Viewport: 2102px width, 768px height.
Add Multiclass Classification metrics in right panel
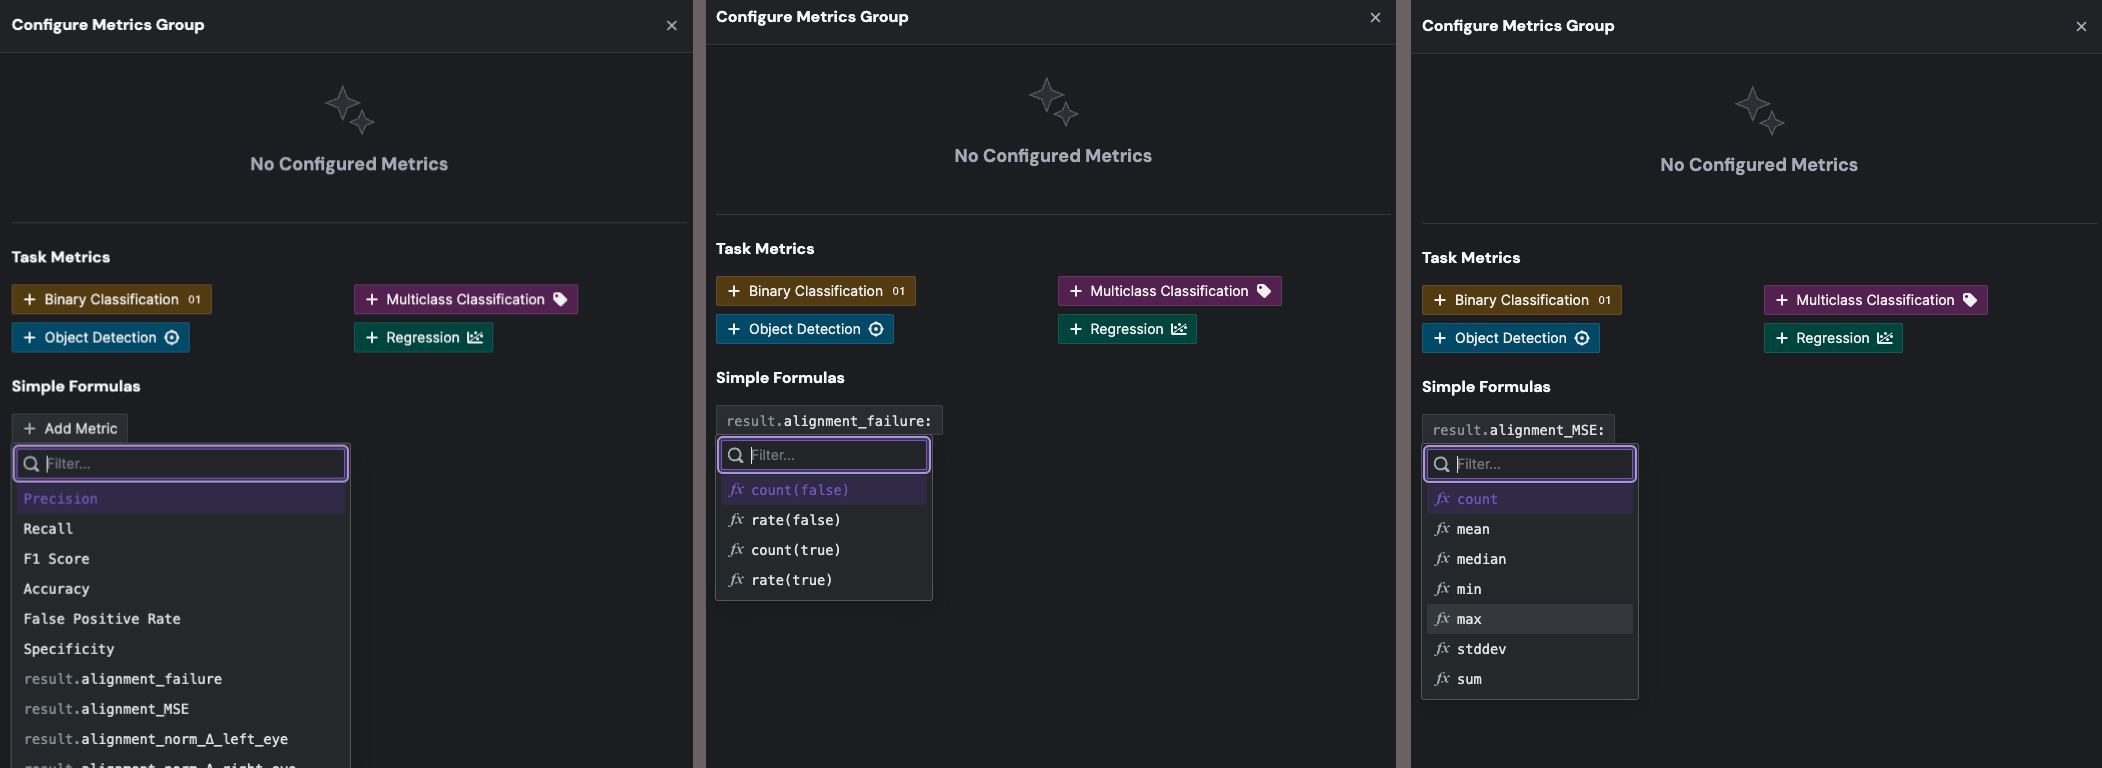tap(1876, 300)
